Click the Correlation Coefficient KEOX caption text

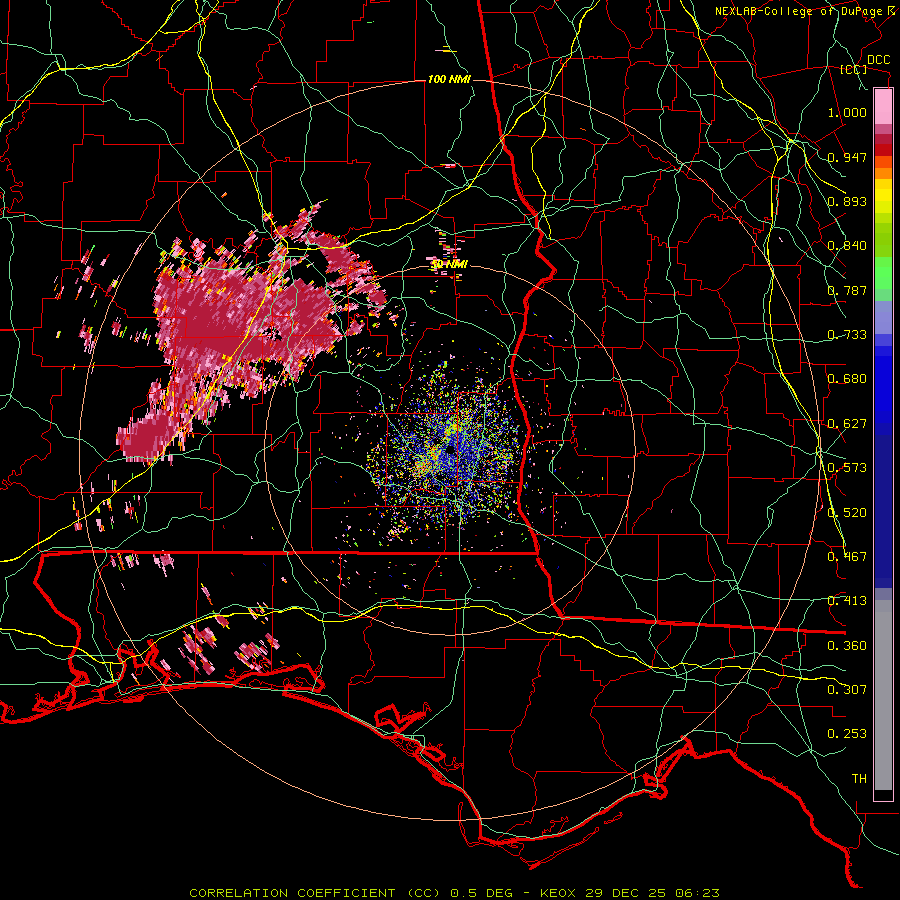pyautogui.click(x=454, y=893)
